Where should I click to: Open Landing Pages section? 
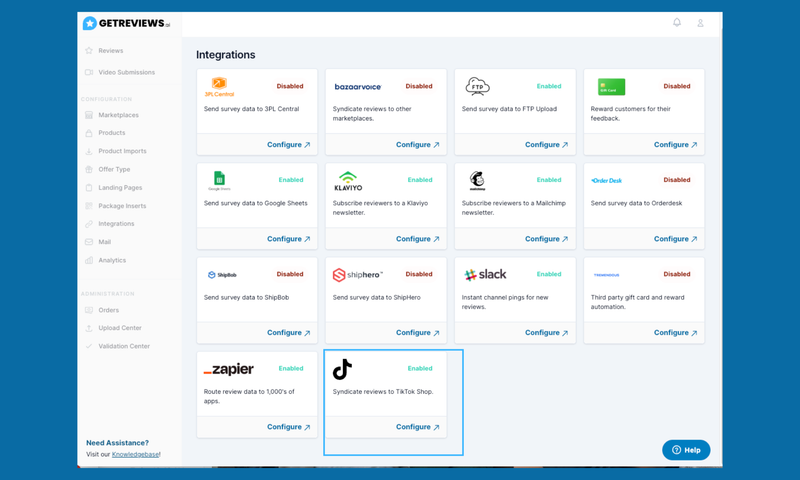tap(120, 188)
